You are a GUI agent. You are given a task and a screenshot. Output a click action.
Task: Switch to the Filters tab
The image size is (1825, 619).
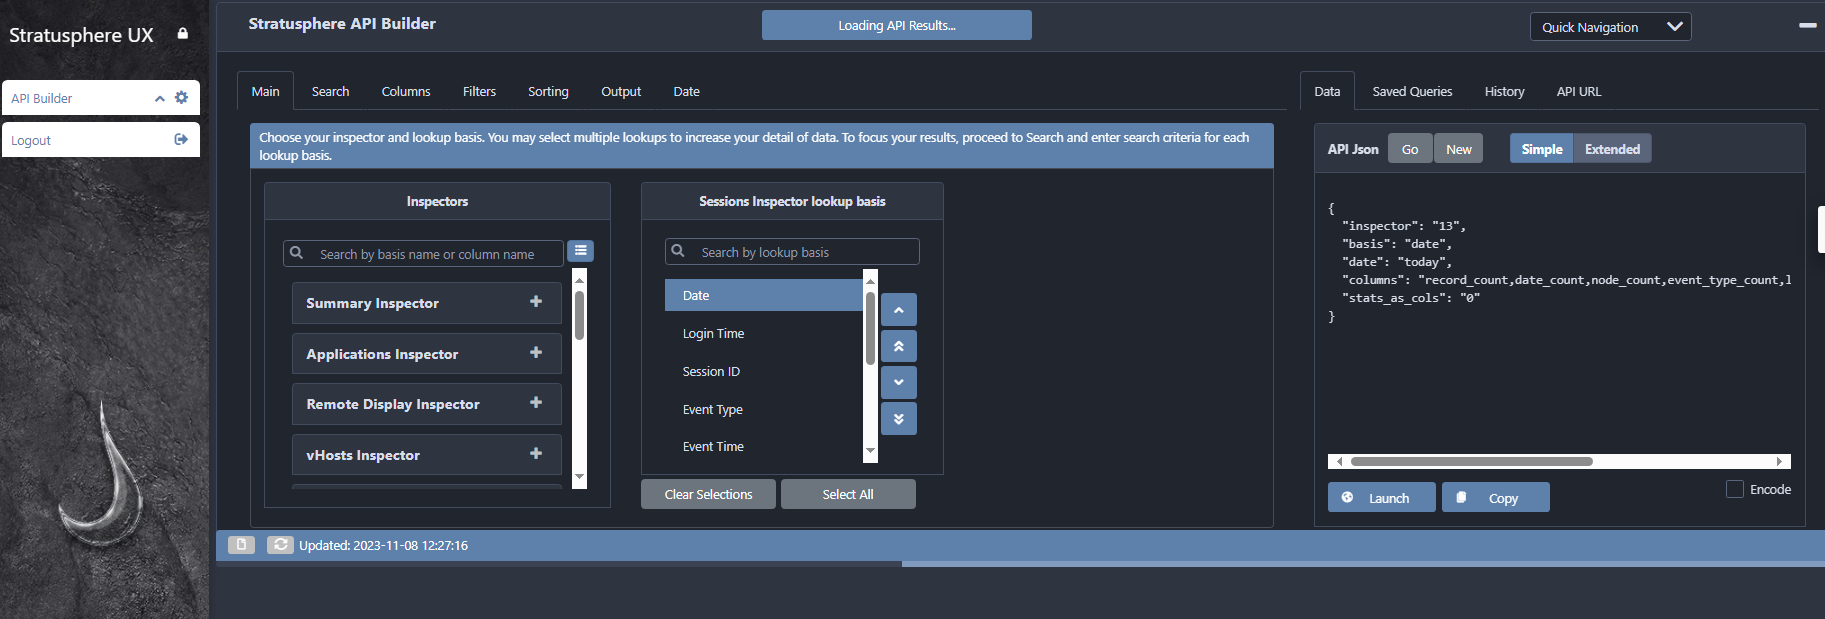point(479,91)
